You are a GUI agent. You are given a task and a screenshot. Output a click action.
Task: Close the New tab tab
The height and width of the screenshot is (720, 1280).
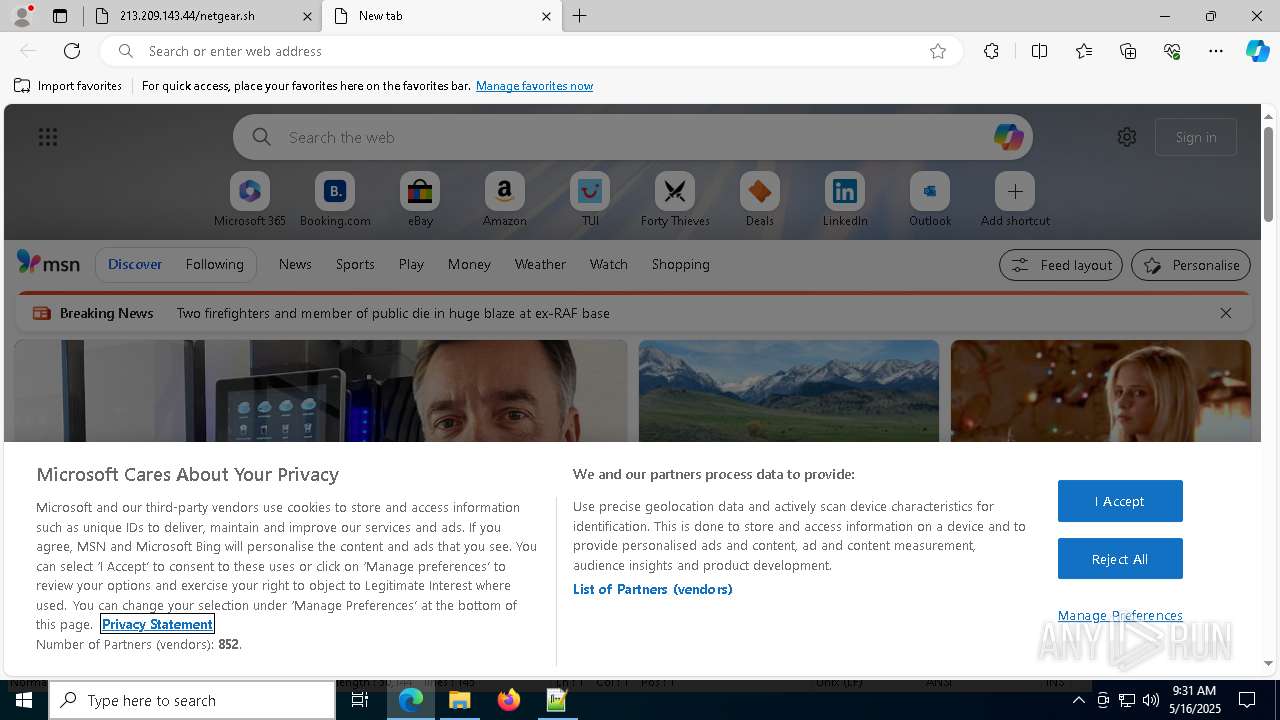coord(546,16)
